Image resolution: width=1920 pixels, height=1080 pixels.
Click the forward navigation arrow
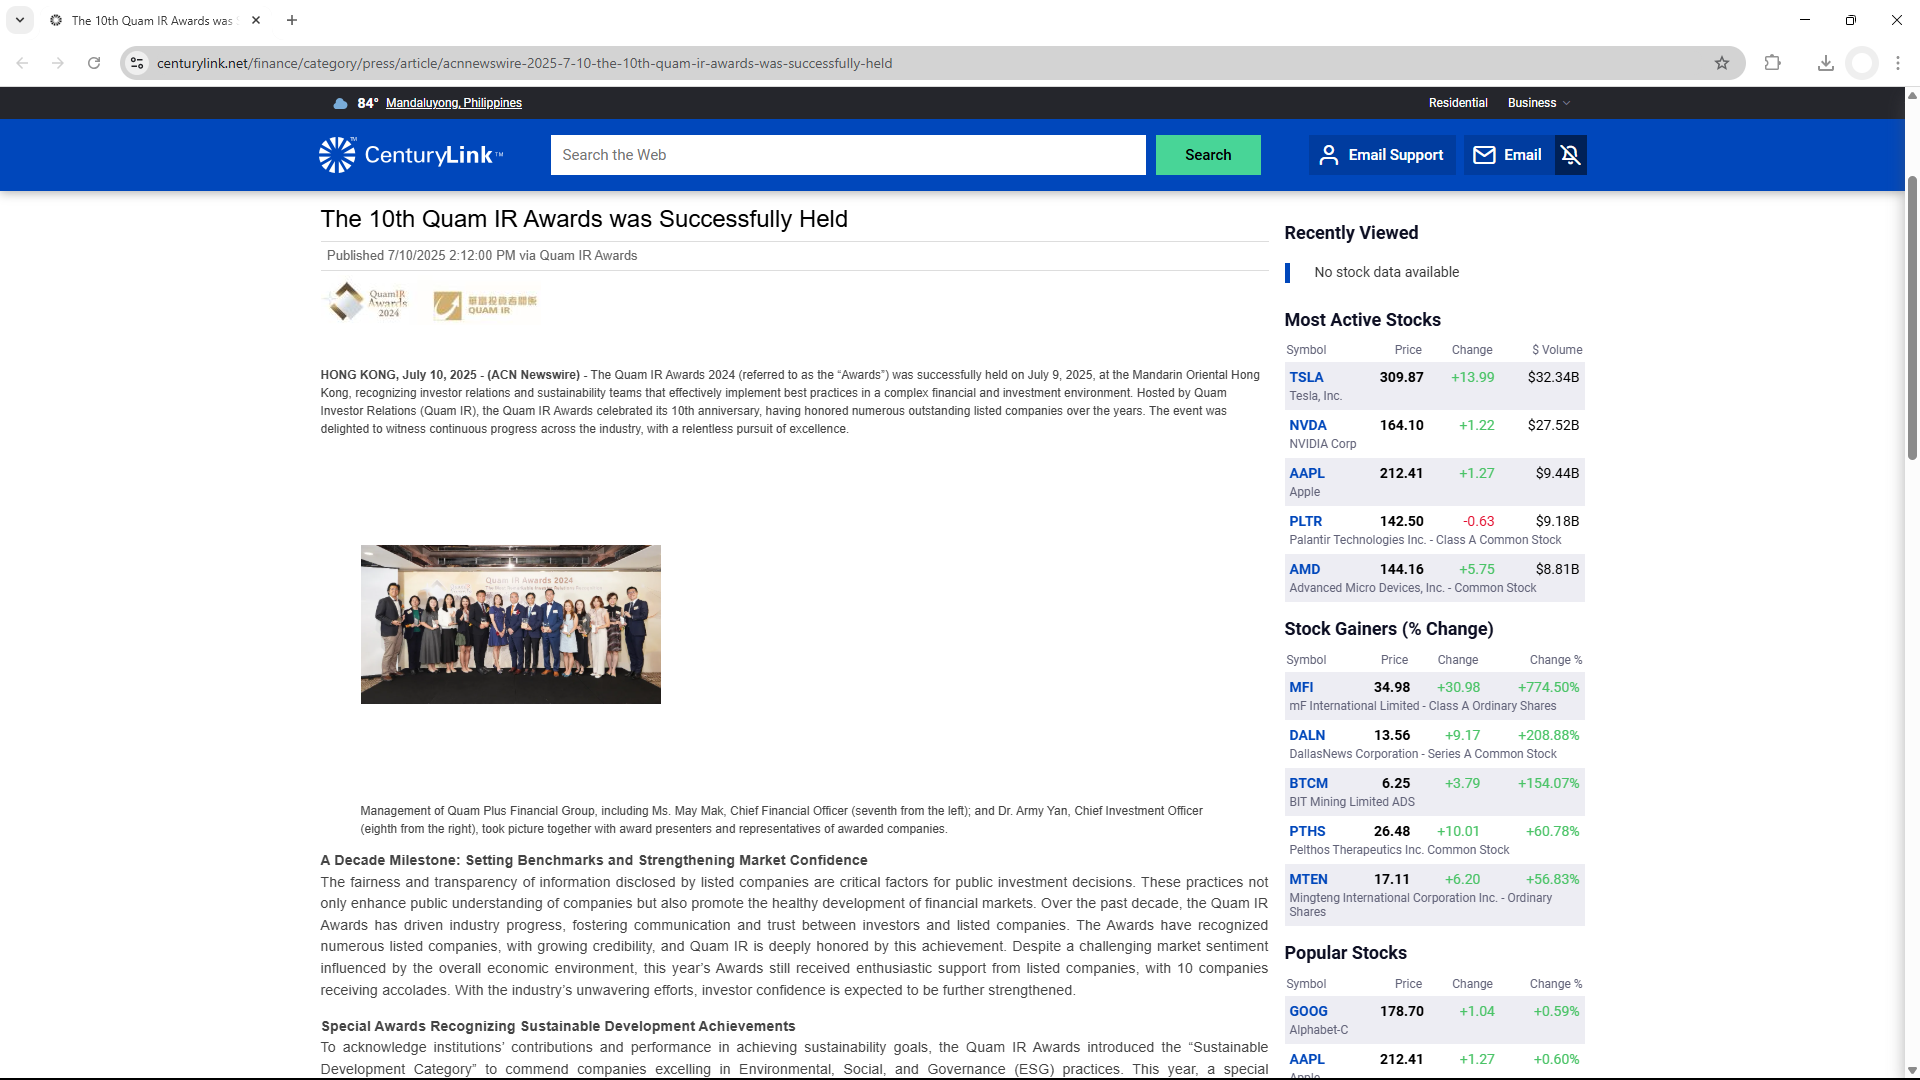coord(58,63)
